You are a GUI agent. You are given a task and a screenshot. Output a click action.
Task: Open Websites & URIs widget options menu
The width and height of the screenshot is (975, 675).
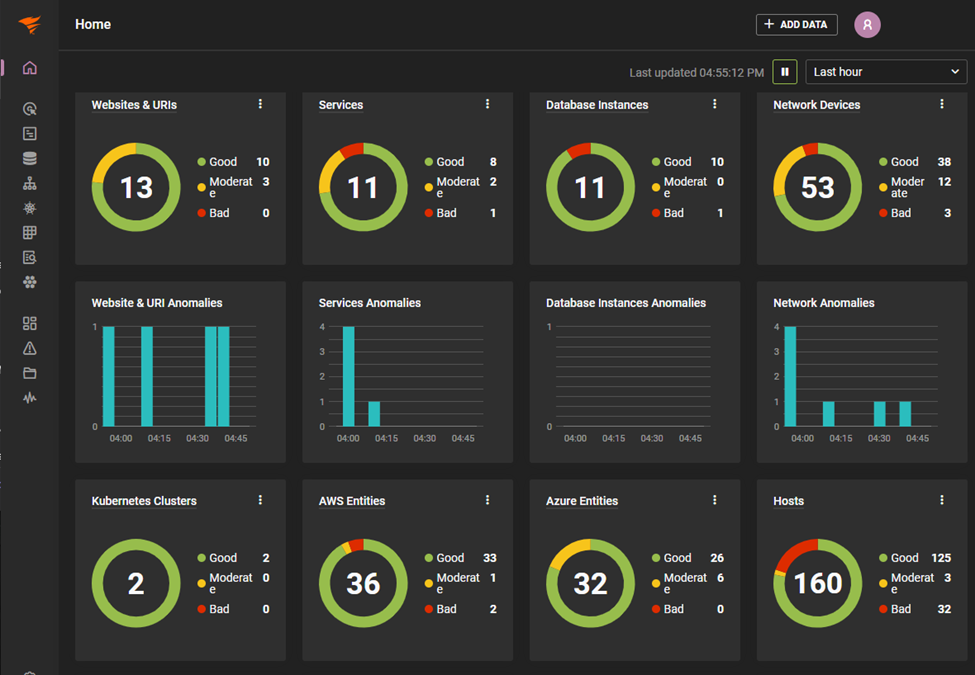(260, 104)
